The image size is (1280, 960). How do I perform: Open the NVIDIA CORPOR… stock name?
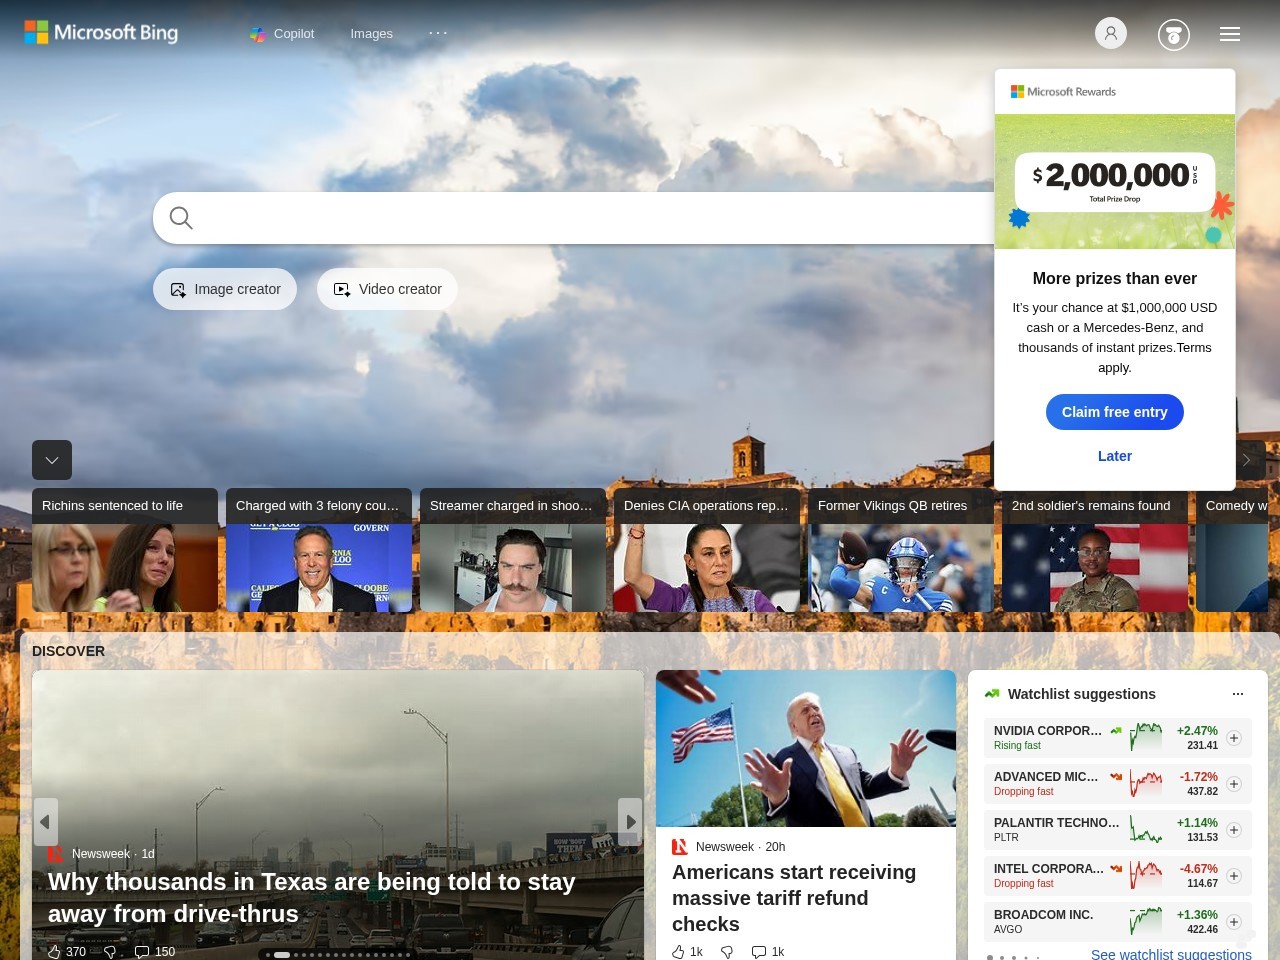1048,731
